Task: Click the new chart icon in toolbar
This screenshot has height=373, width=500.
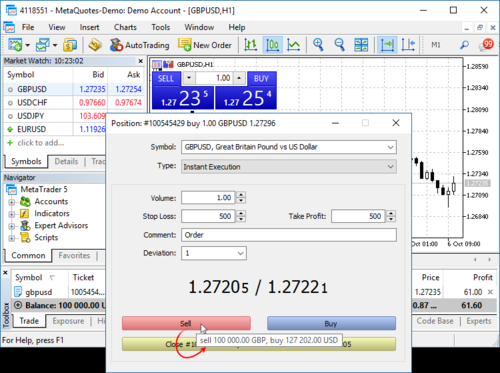Action: [x=15, y=45]
